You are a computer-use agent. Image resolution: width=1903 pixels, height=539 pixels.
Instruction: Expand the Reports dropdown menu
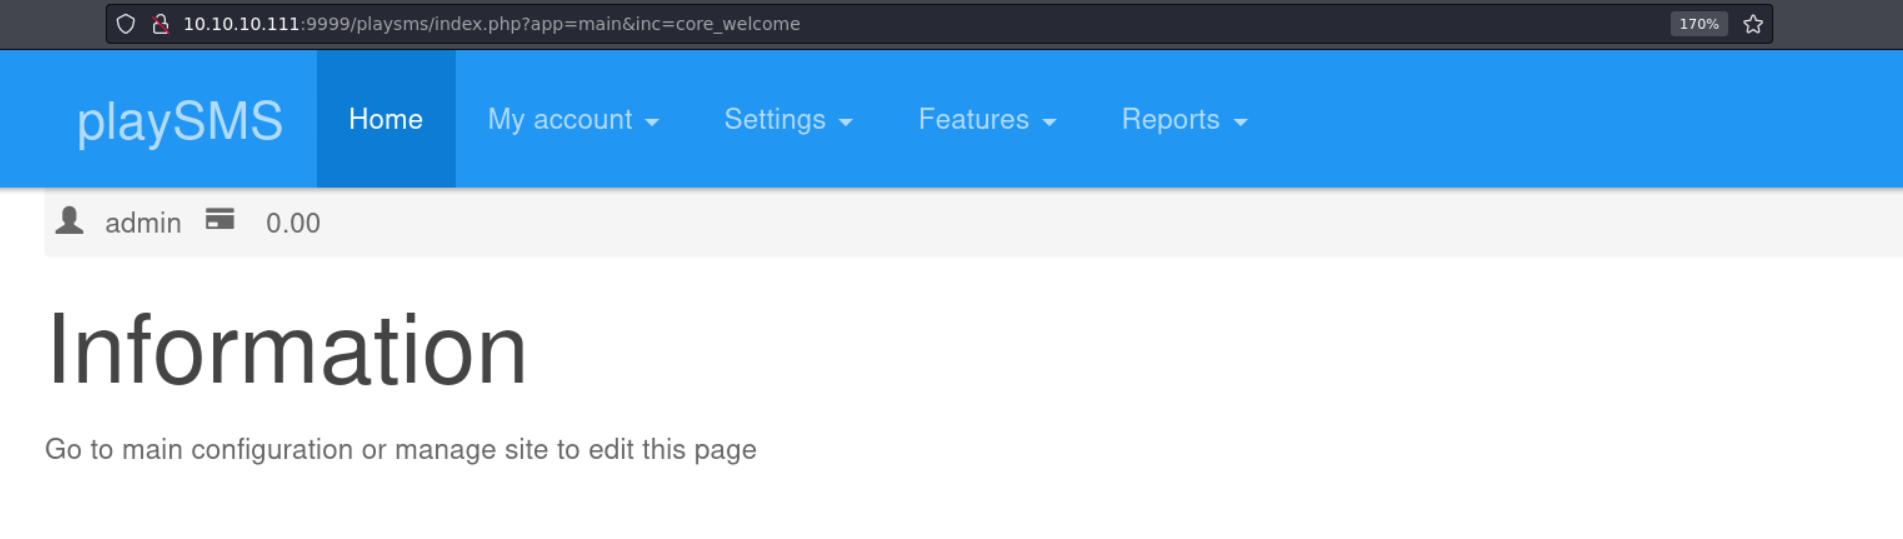tap(1184, 119)
